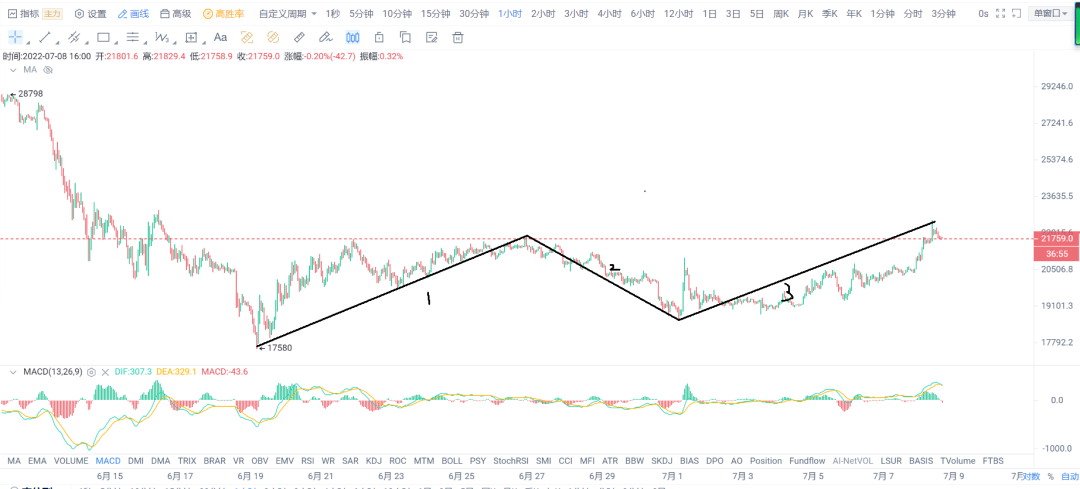
Task: Switch to the 周K timeframe
Action: (781, 14)
